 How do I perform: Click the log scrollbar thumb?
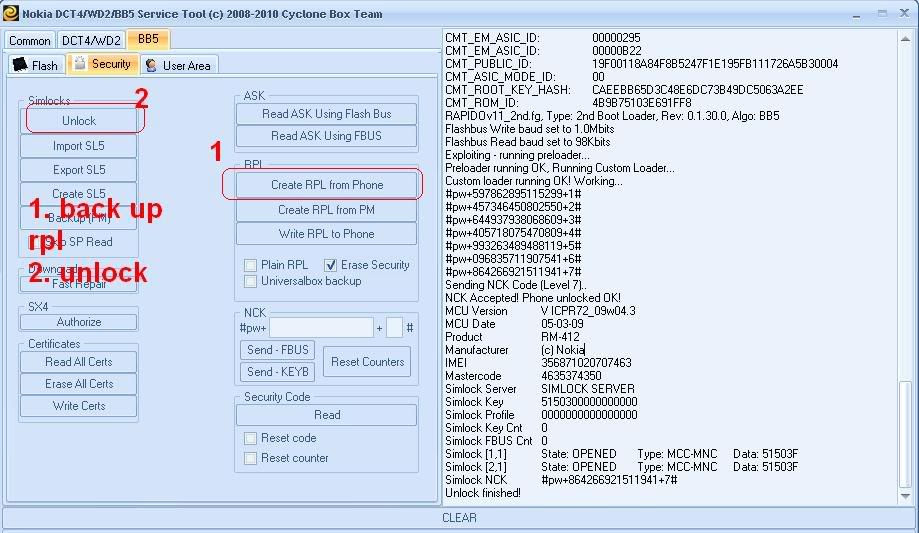[x=906, y=434]
